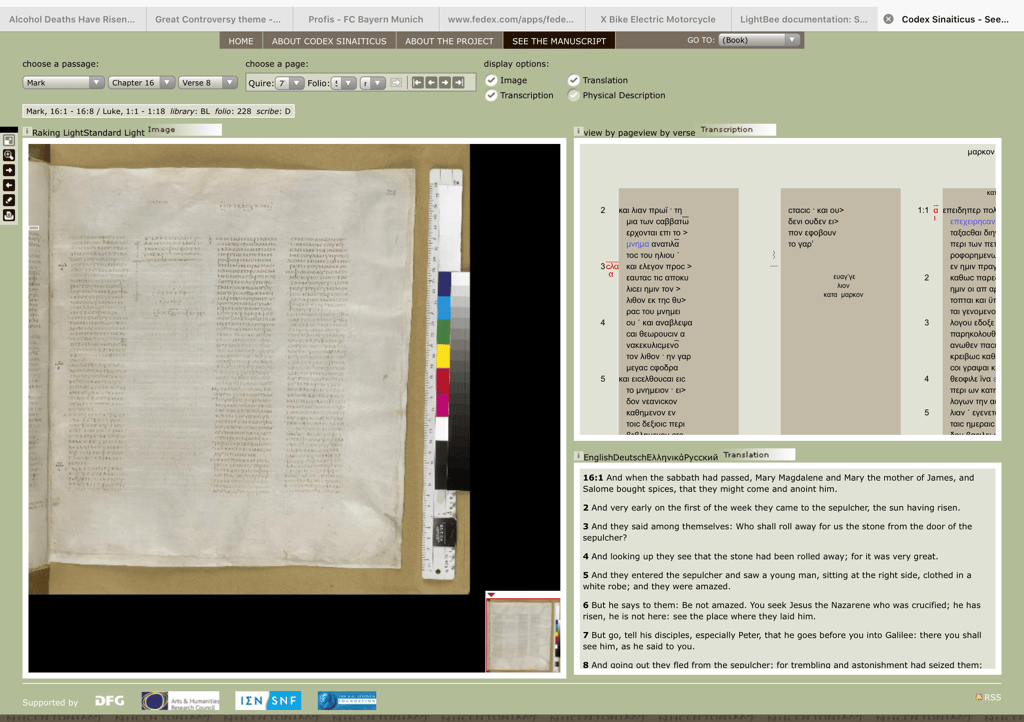This screenshot has height=722, width=1024.
Task: Click the blue word μνημα in transcription
Action: tap(637, 244)
